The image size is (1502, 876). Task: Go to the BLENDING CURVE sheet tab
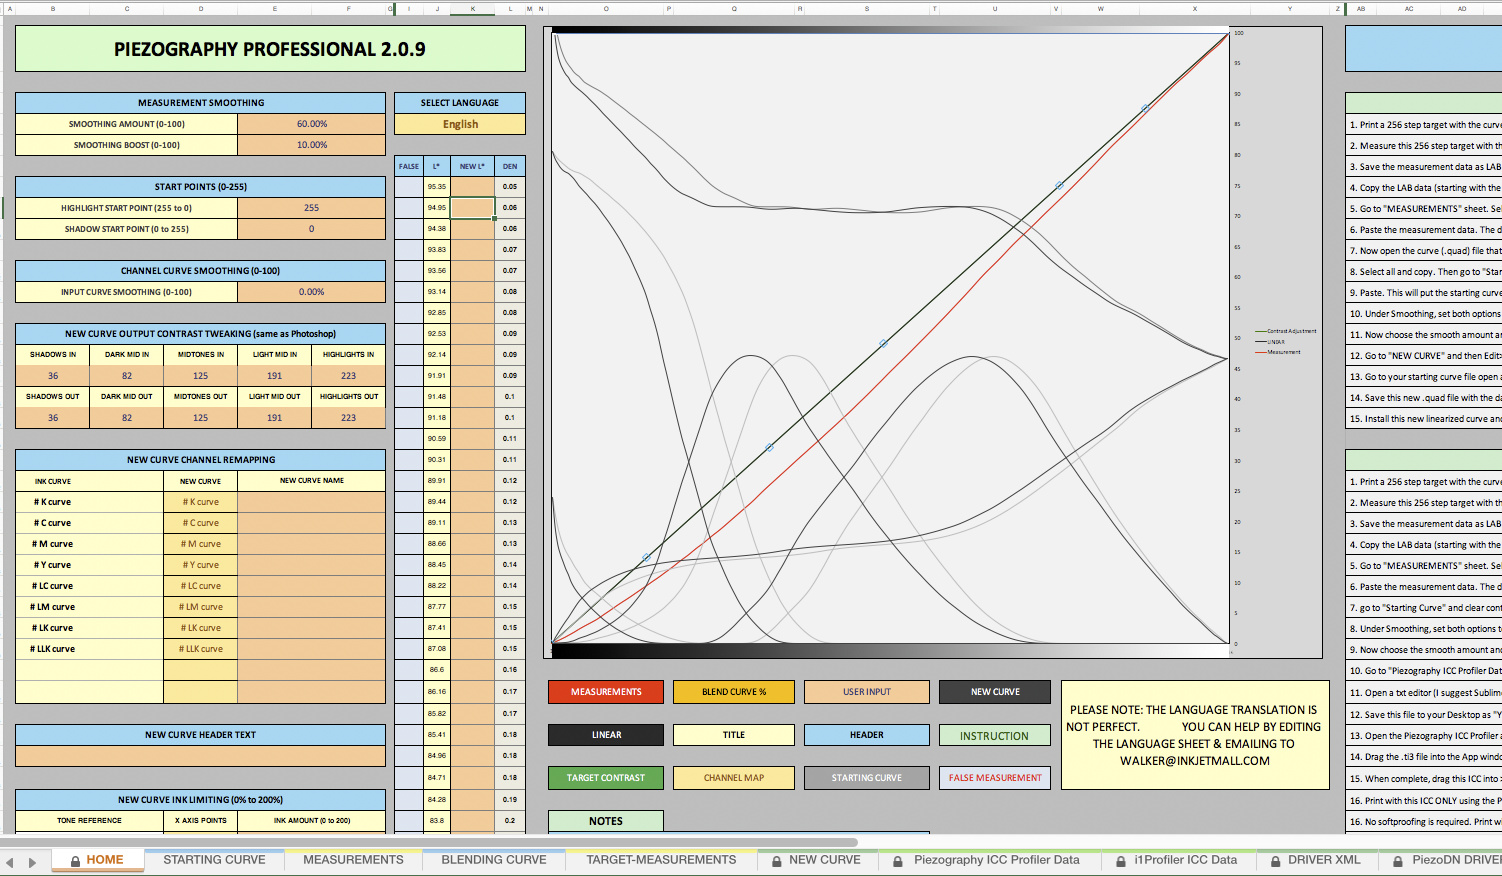tap(494, 860)
